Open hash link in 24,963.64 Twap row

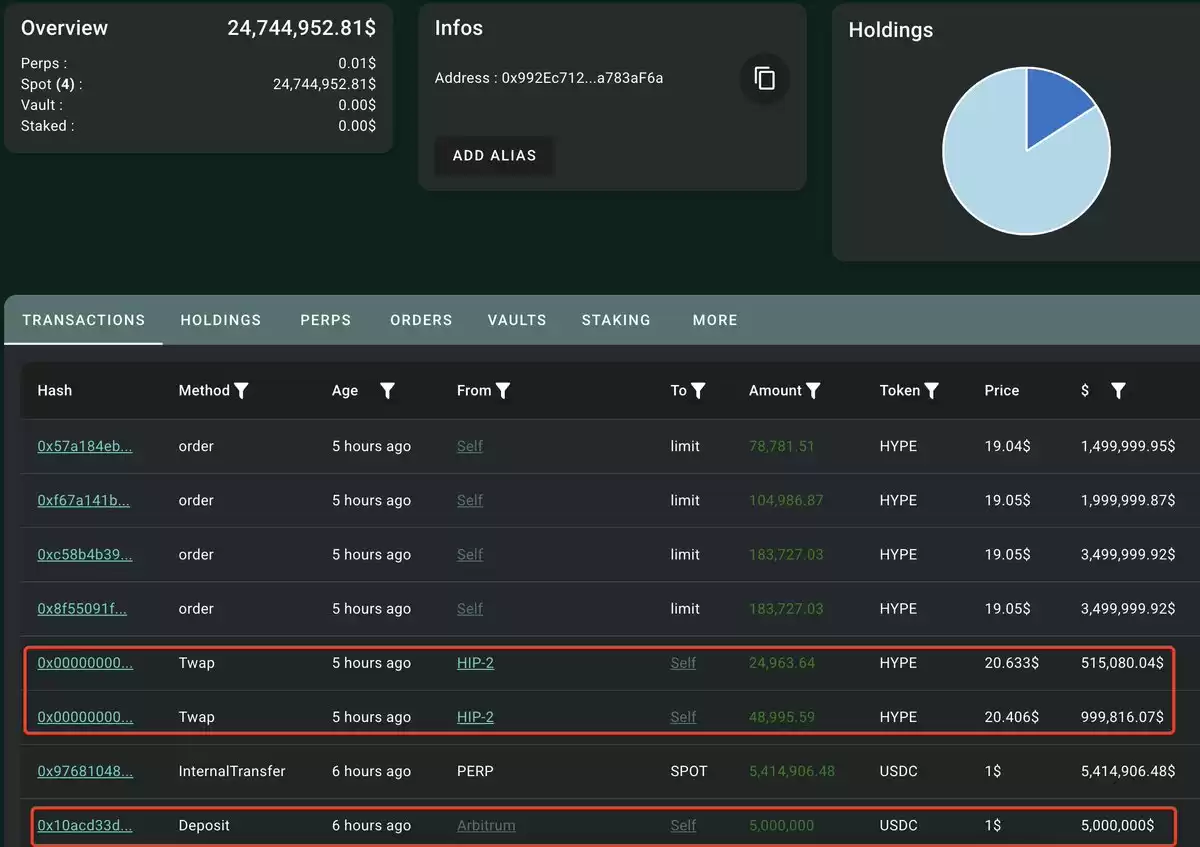click(85, 662)
